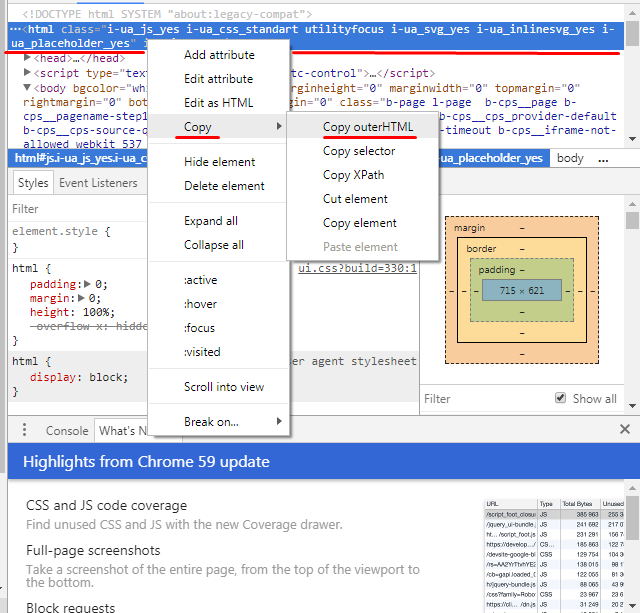The height and width of the screenshot is (613, 640).
Task: Click the Copy submenu arrow
Action: (278, 127)
